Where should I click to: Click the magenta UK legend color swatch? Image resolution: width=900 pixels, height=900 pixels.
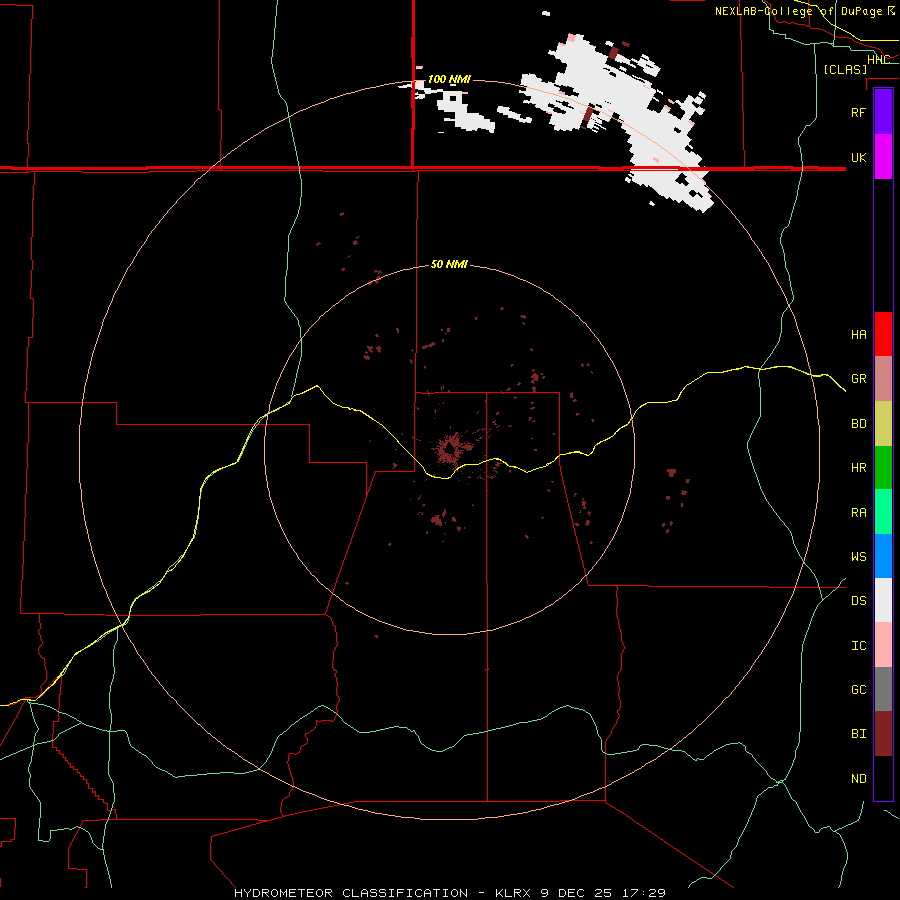pos(883,157)
